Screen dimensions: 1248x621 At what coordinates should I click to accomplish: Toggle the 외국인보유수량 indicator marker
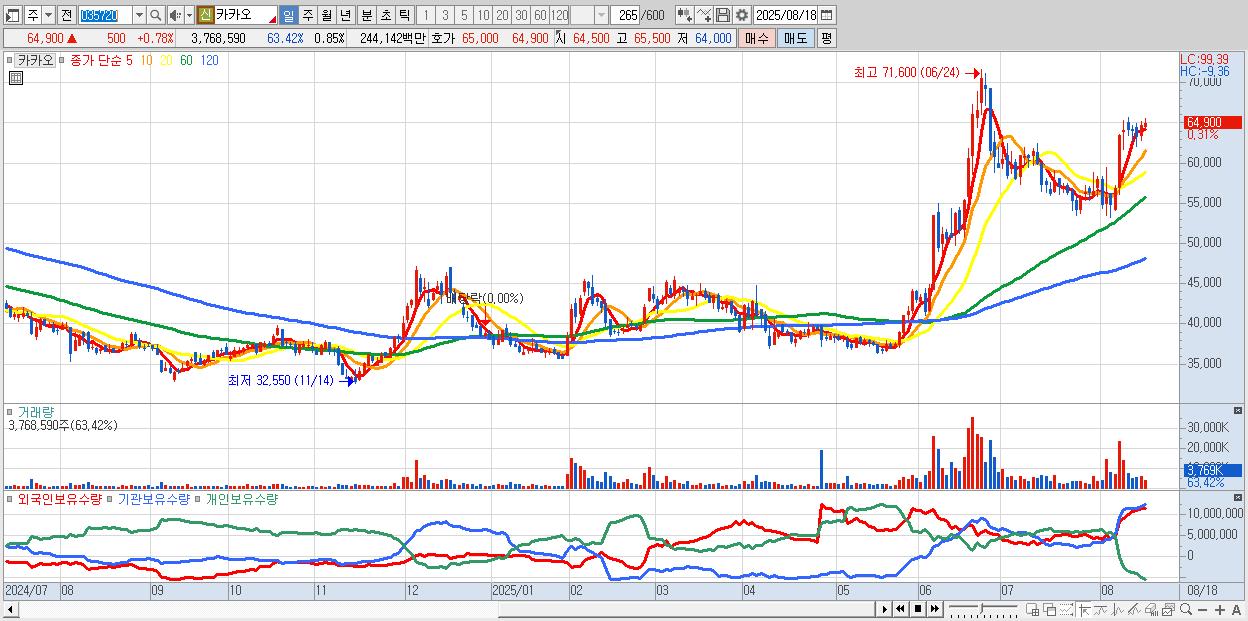tap(9, 498)
